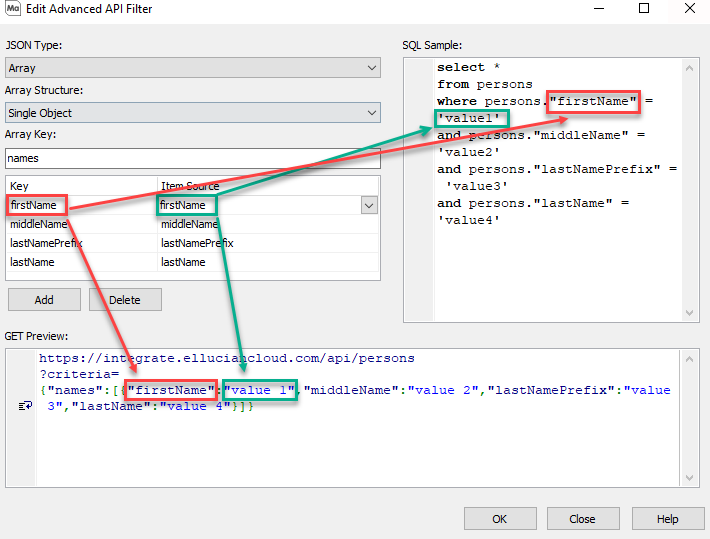Click the Array Key input field
Viewport: 710px width, 539px height.
click(x=192, y=158)
